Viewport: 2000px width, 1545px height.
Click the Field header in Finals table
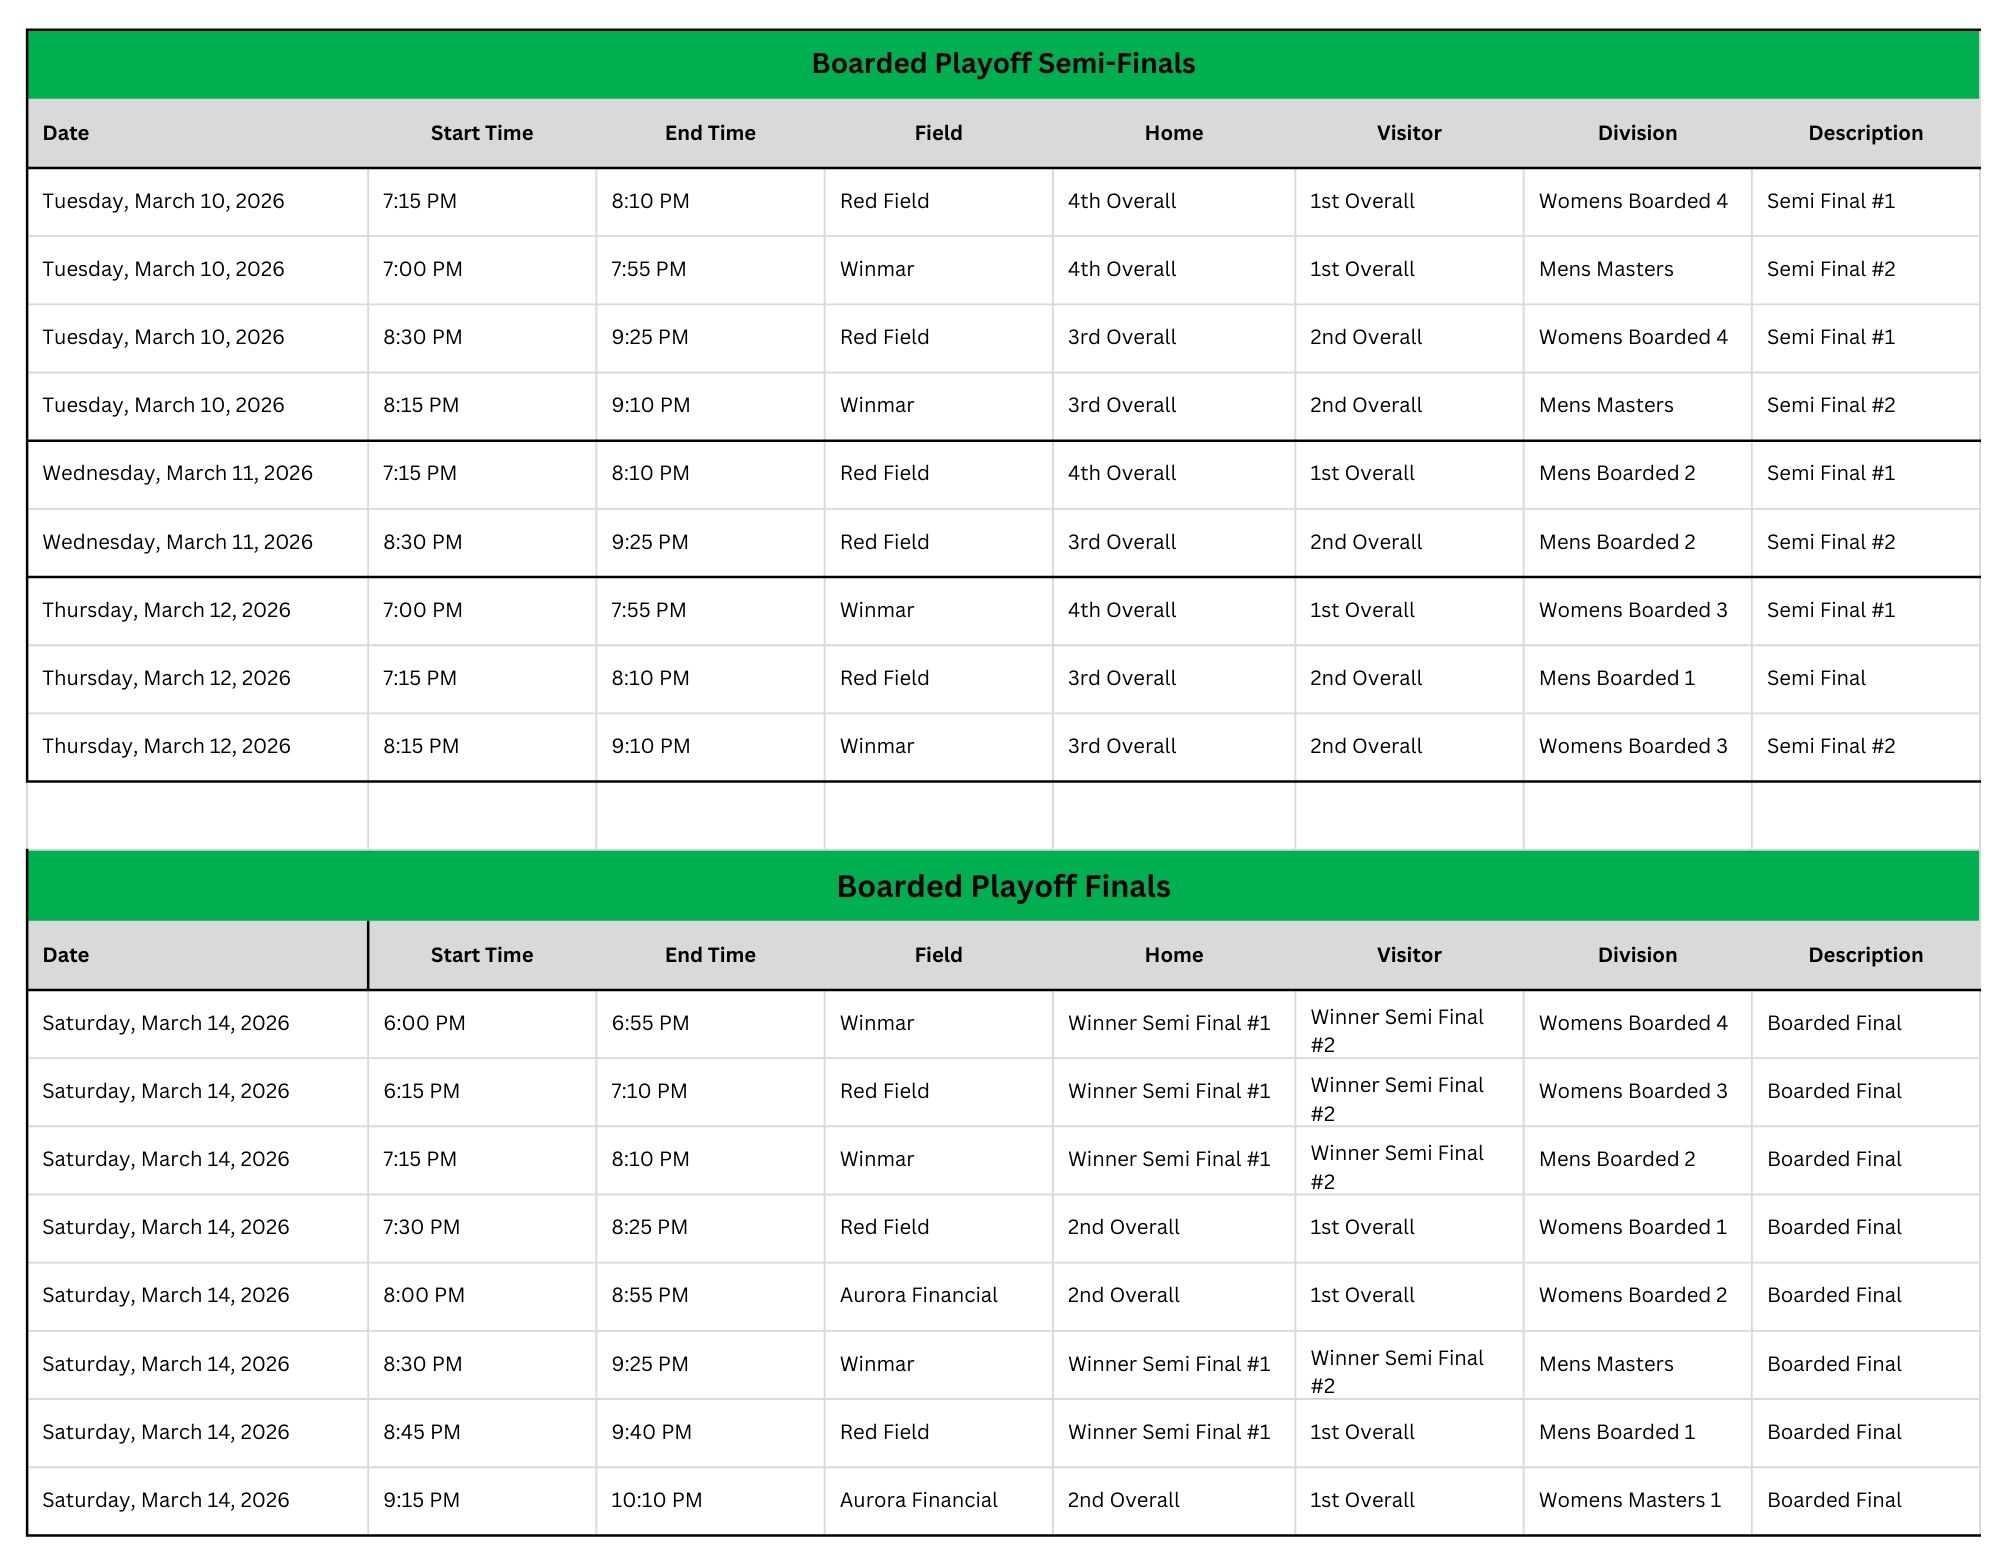(938, 955)
